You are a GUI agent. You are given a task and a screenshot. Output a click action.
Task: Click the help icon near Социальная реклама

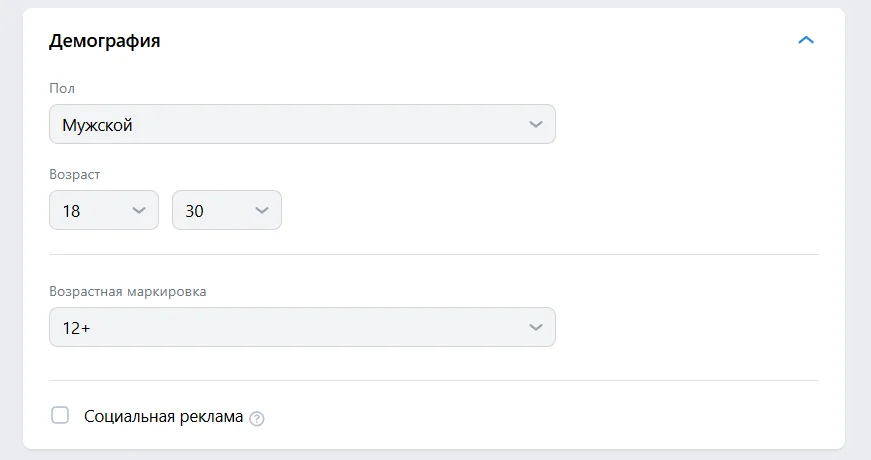point(257,418)
